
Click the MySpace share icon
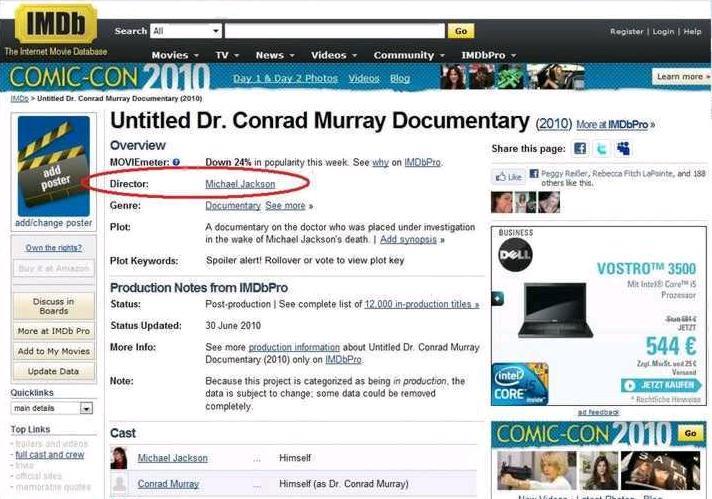pos(623,149)
